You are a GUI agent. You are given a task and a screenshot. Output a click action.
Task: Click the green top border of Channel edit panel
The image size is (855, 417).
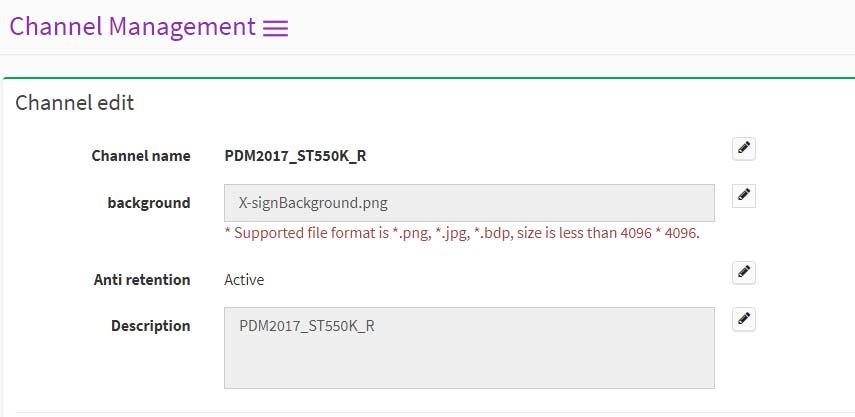pos(429,78)
